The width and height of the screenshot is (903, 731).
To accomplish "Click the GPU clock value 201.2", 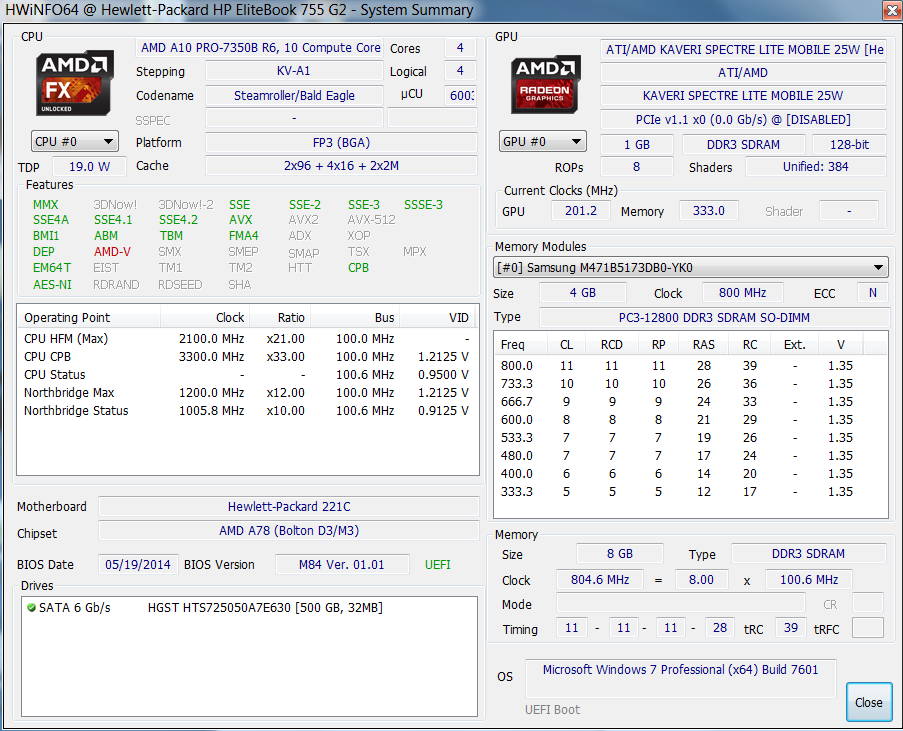I will 580,211.
